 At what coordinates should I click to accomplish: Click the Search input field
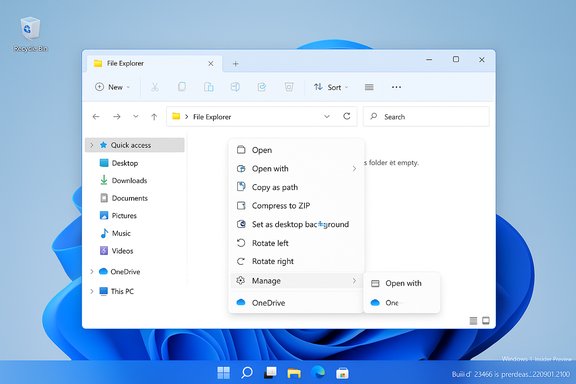(426, 116)
